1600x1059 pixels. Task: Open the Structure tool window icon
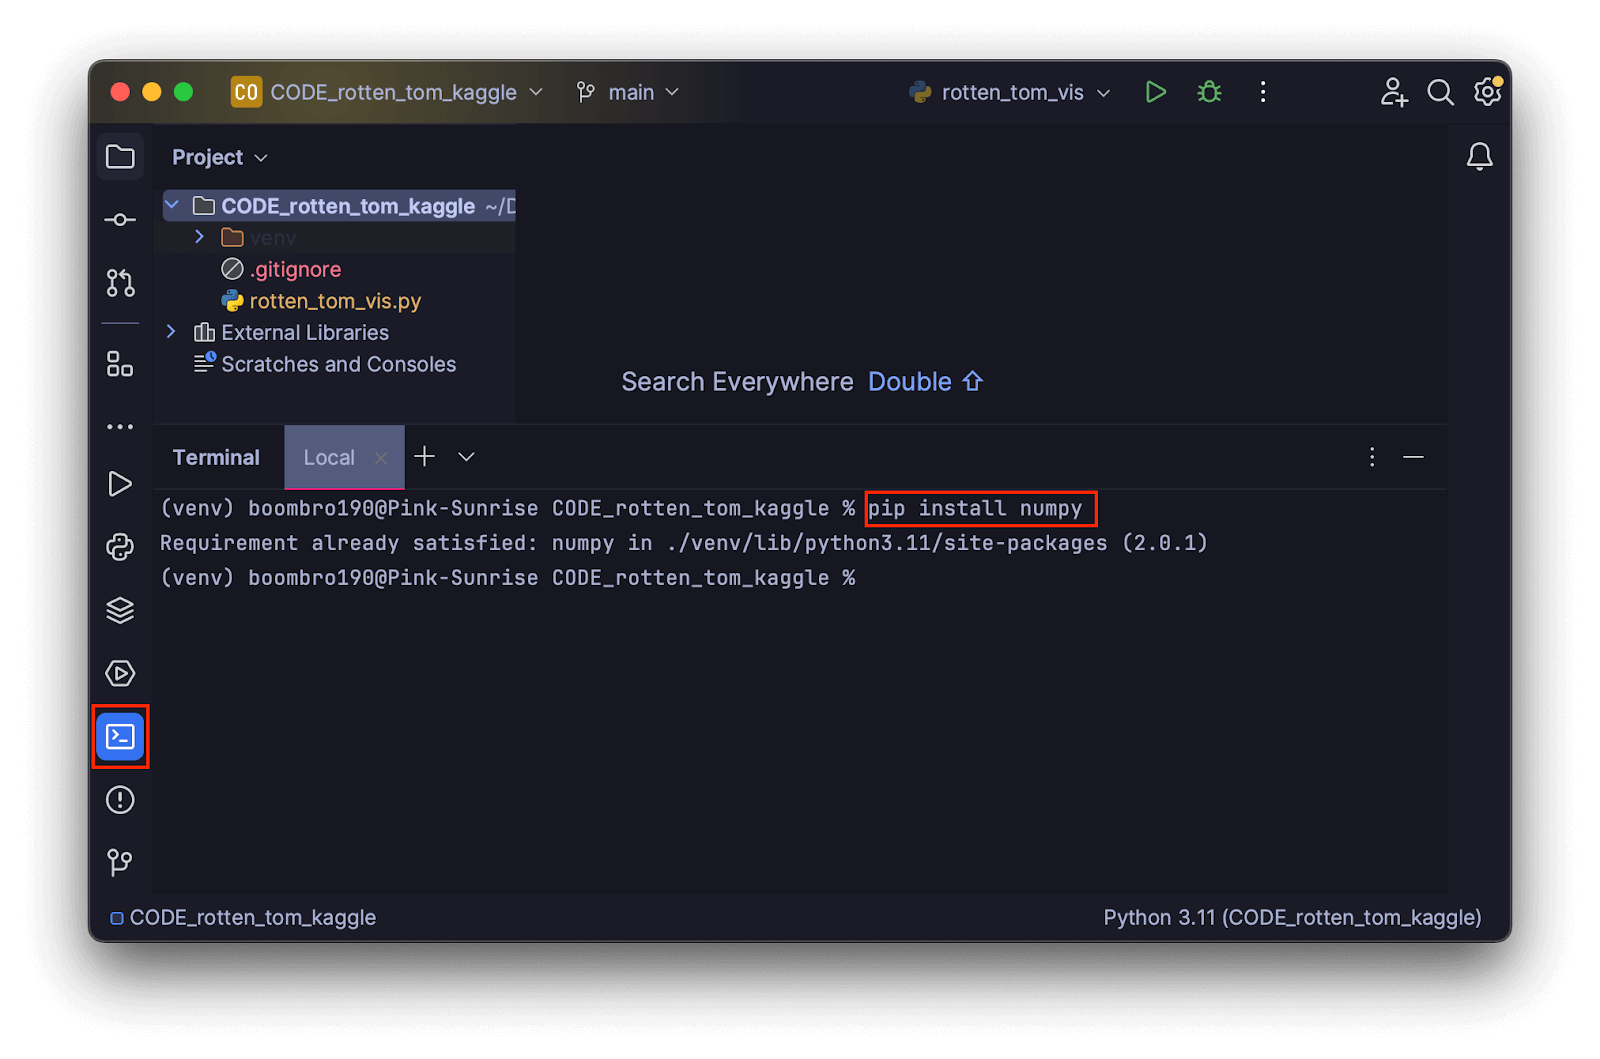coord(120,365)
